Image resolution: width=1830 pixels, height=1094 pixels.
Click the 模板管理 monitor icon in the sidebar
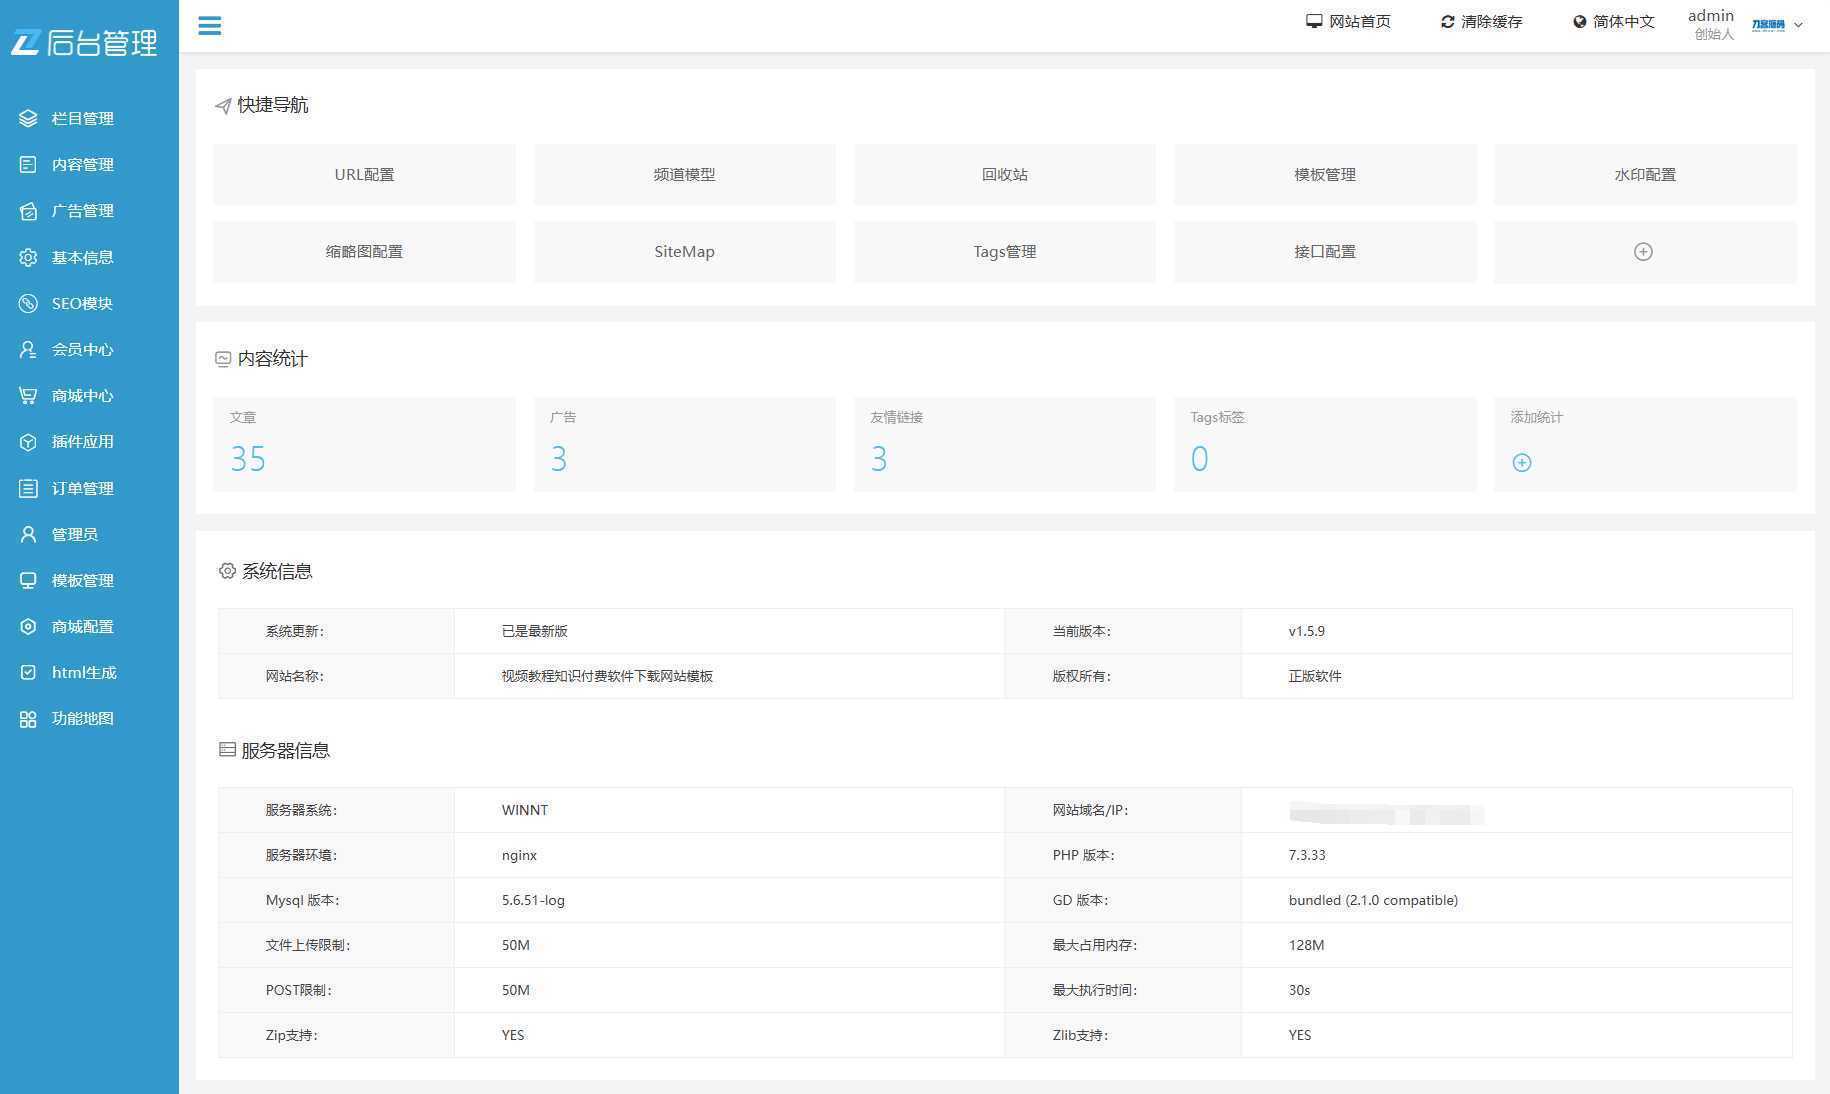[28, 580]
